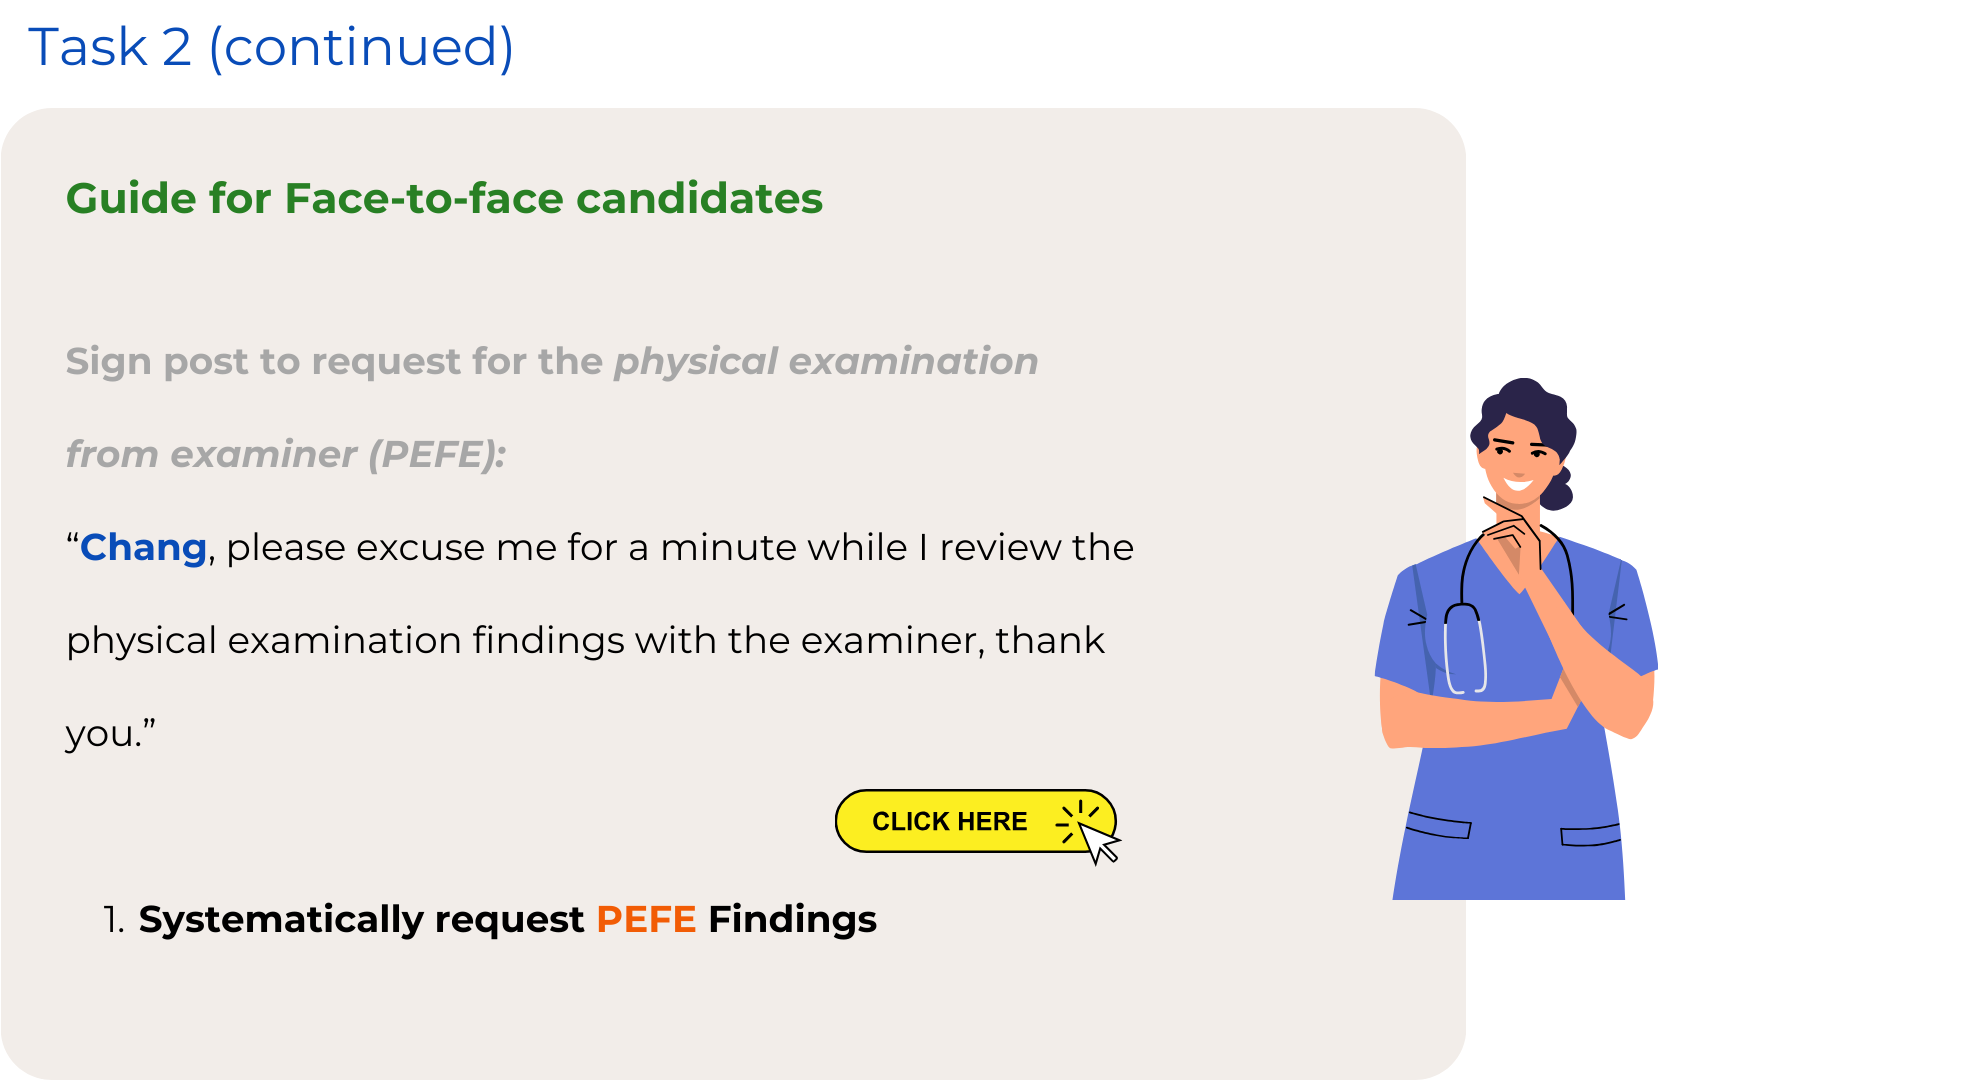This screenshot has width=1980, height=1080.
Task: Click the orange PEFE word in the list
Action: click(x=646, y=919)
